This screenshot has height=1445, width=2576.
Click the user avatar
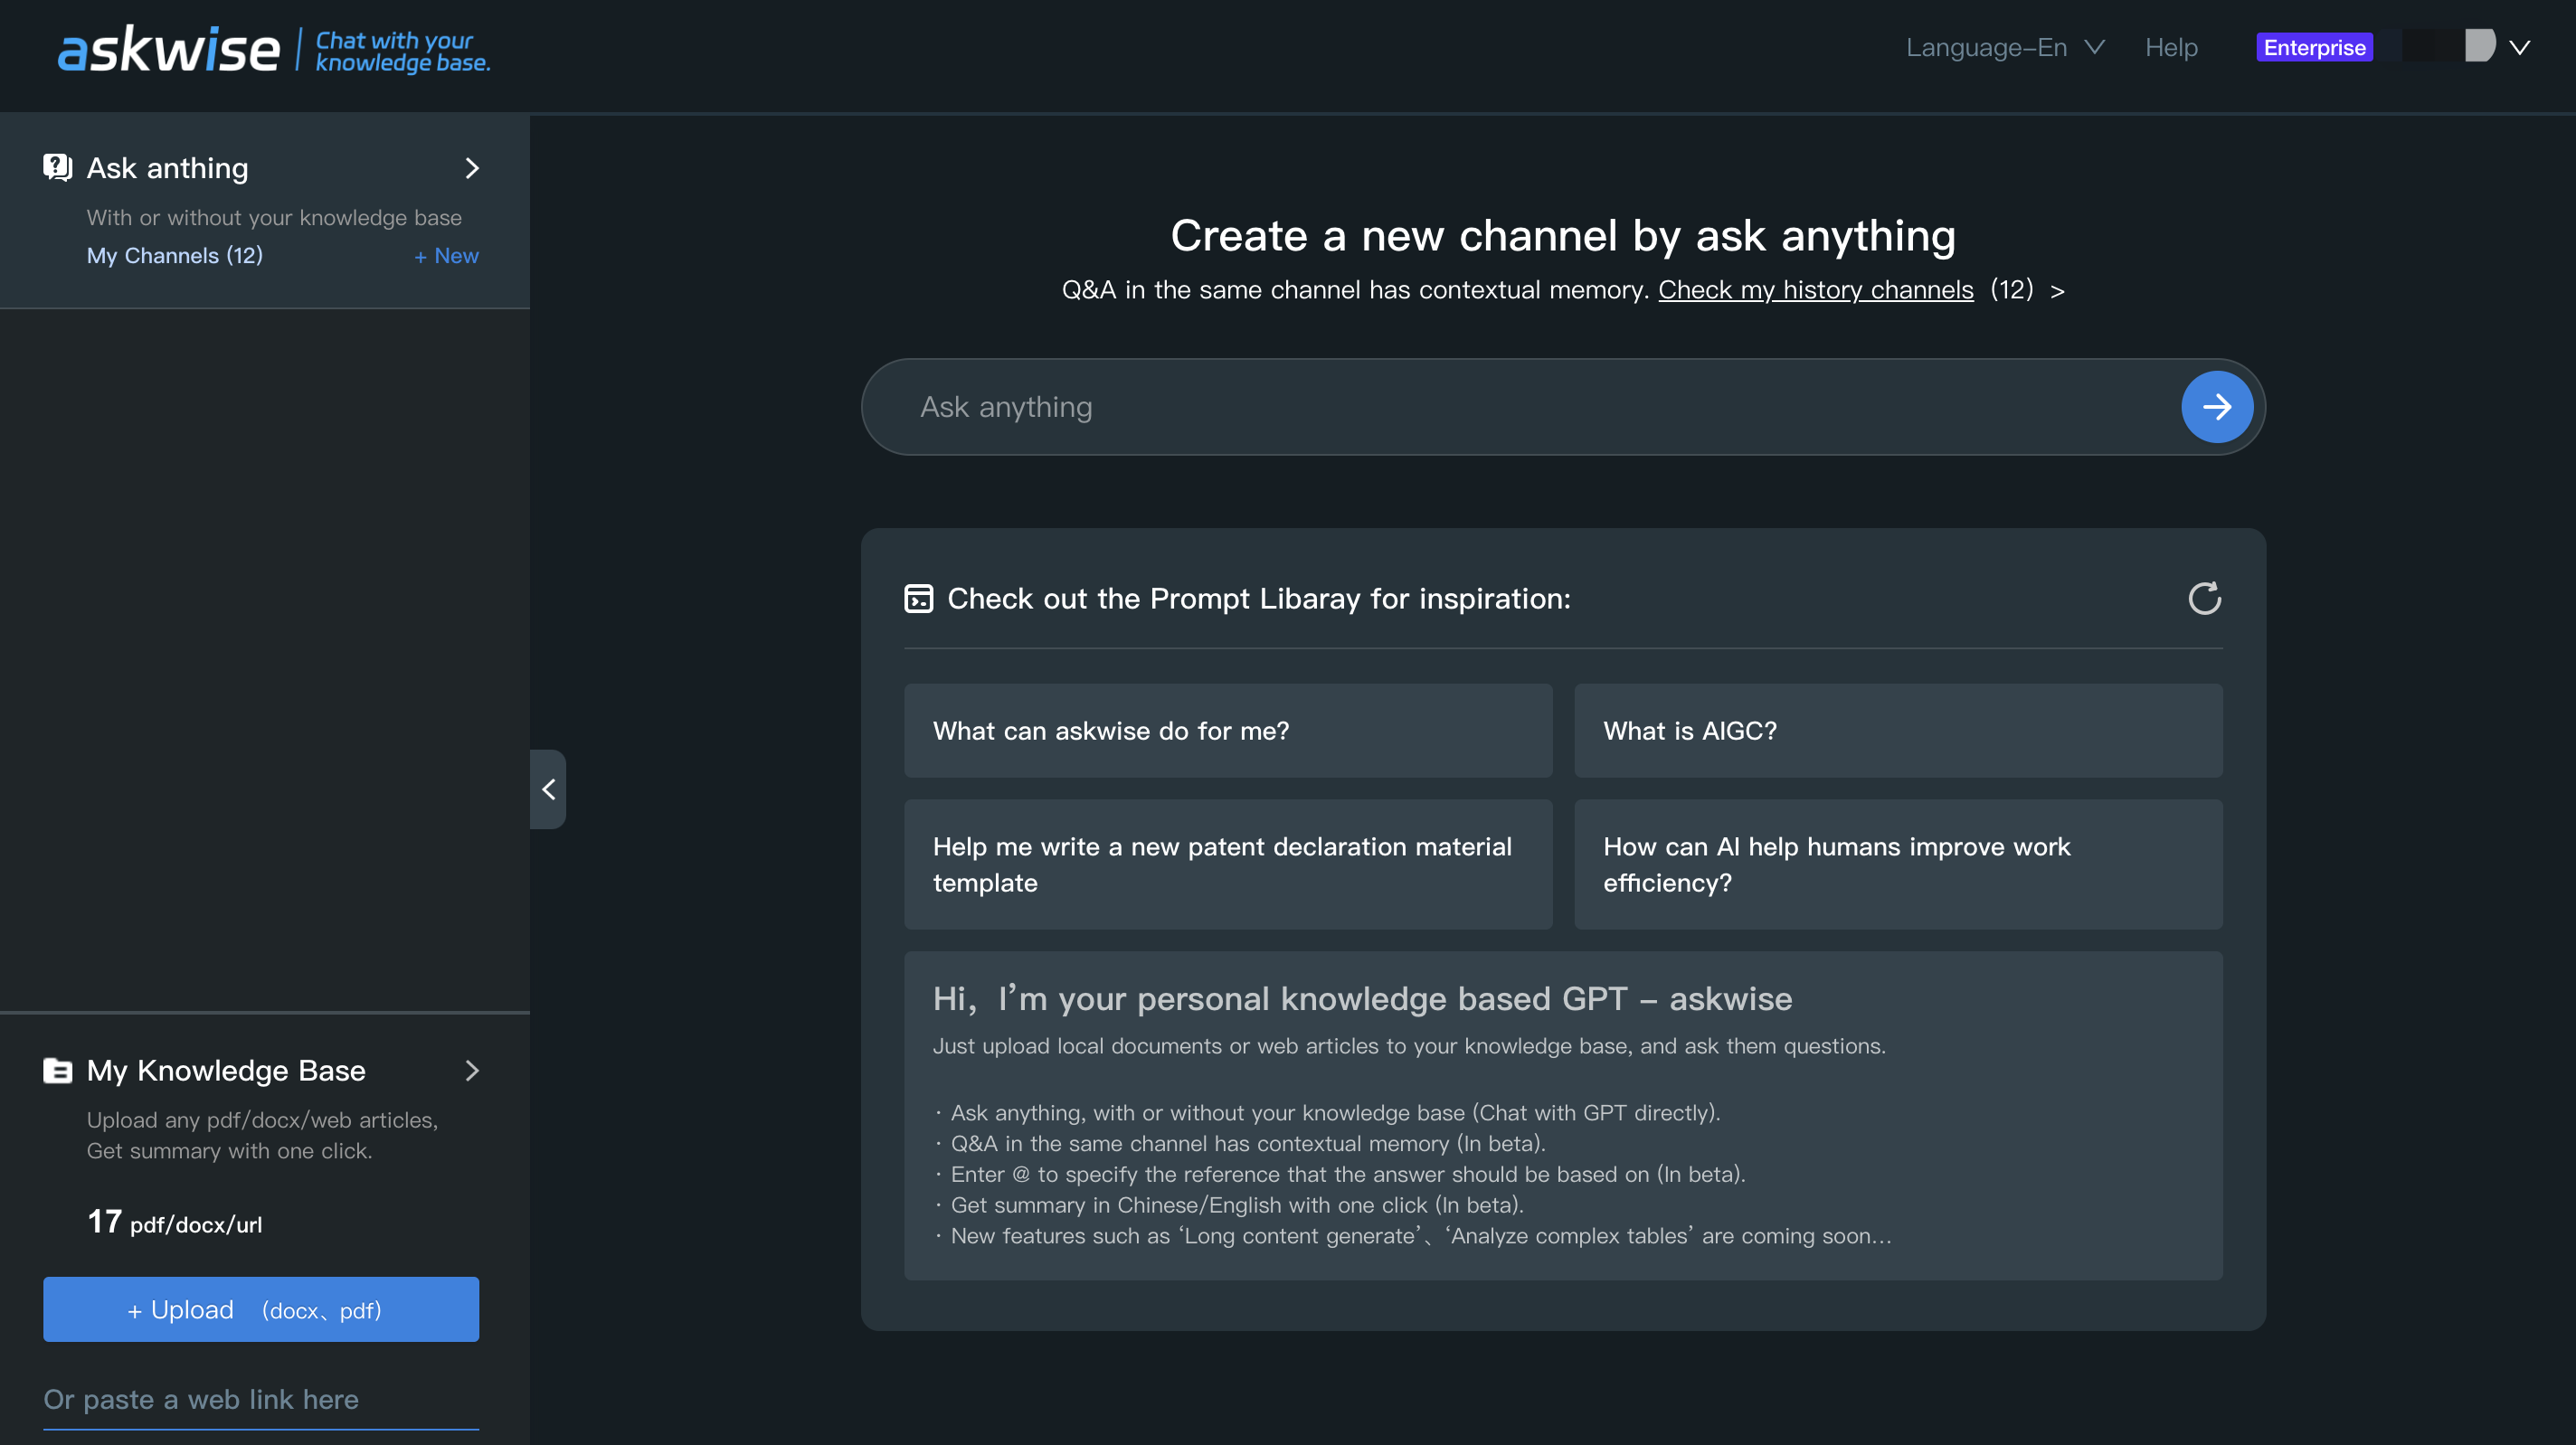point(2479,46)
